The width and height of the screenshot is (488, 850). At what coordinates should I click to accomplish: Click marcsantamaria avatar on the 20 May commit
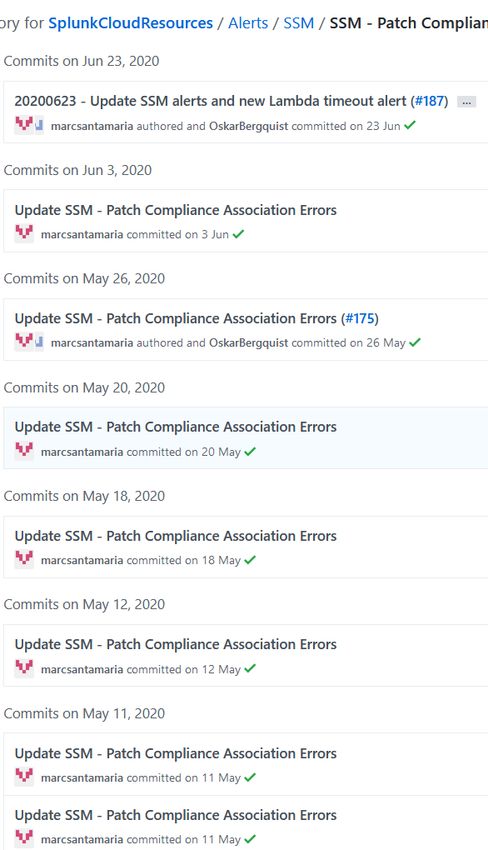(24, 451)
